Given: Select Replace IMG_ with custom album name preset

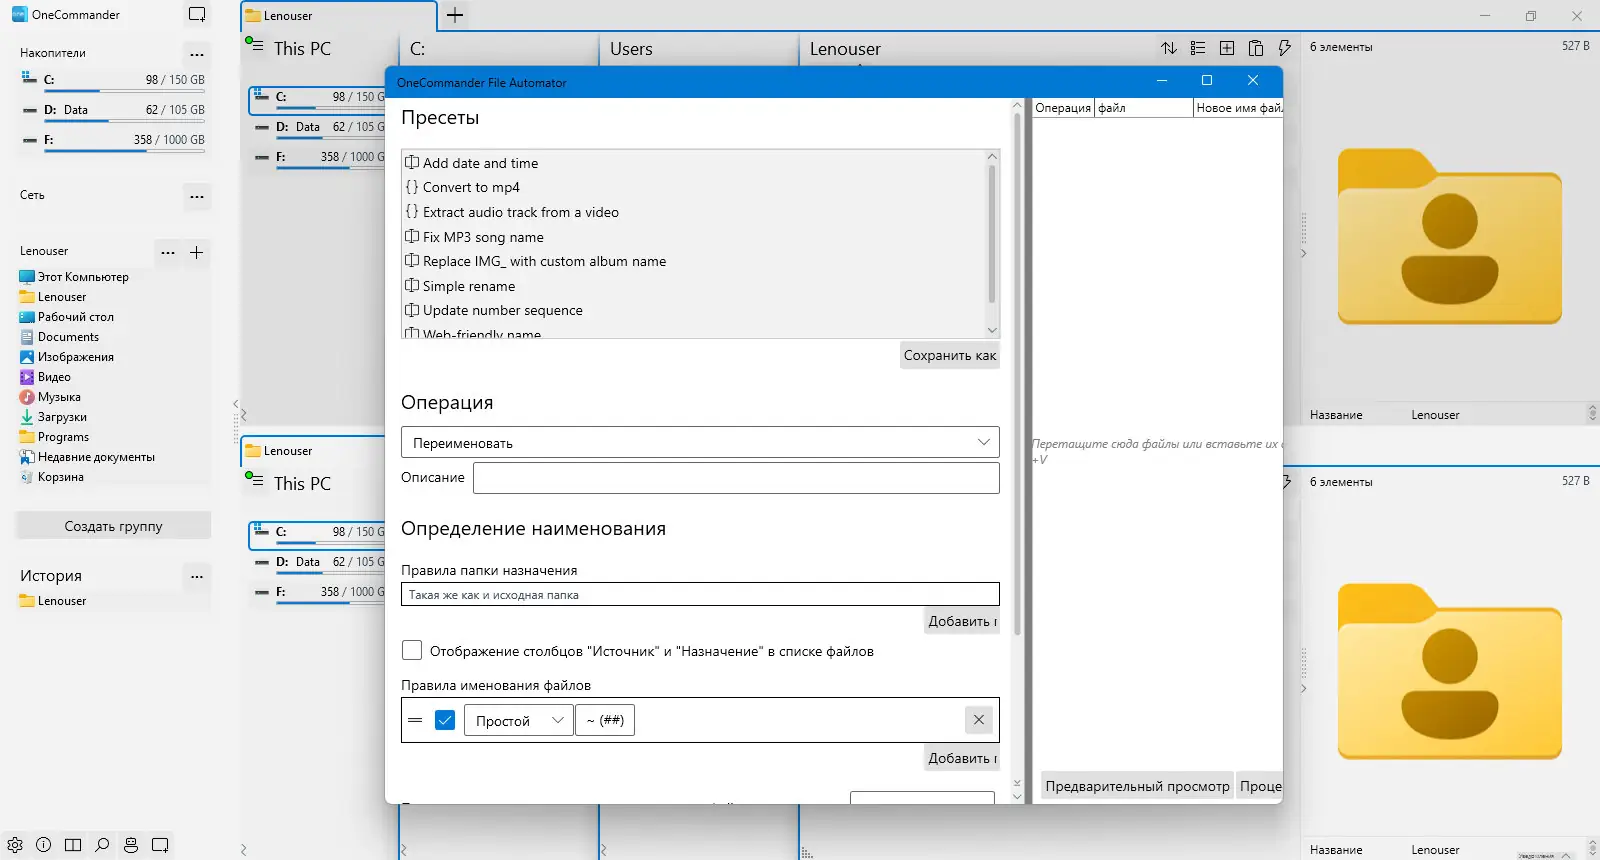Looking at the screenshot, I should pos(544,261).
